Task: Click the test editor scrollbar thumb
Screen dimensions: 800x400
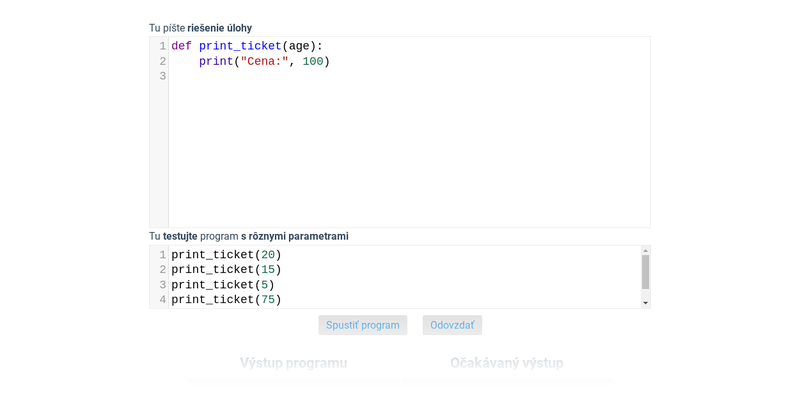Action: 645,272
